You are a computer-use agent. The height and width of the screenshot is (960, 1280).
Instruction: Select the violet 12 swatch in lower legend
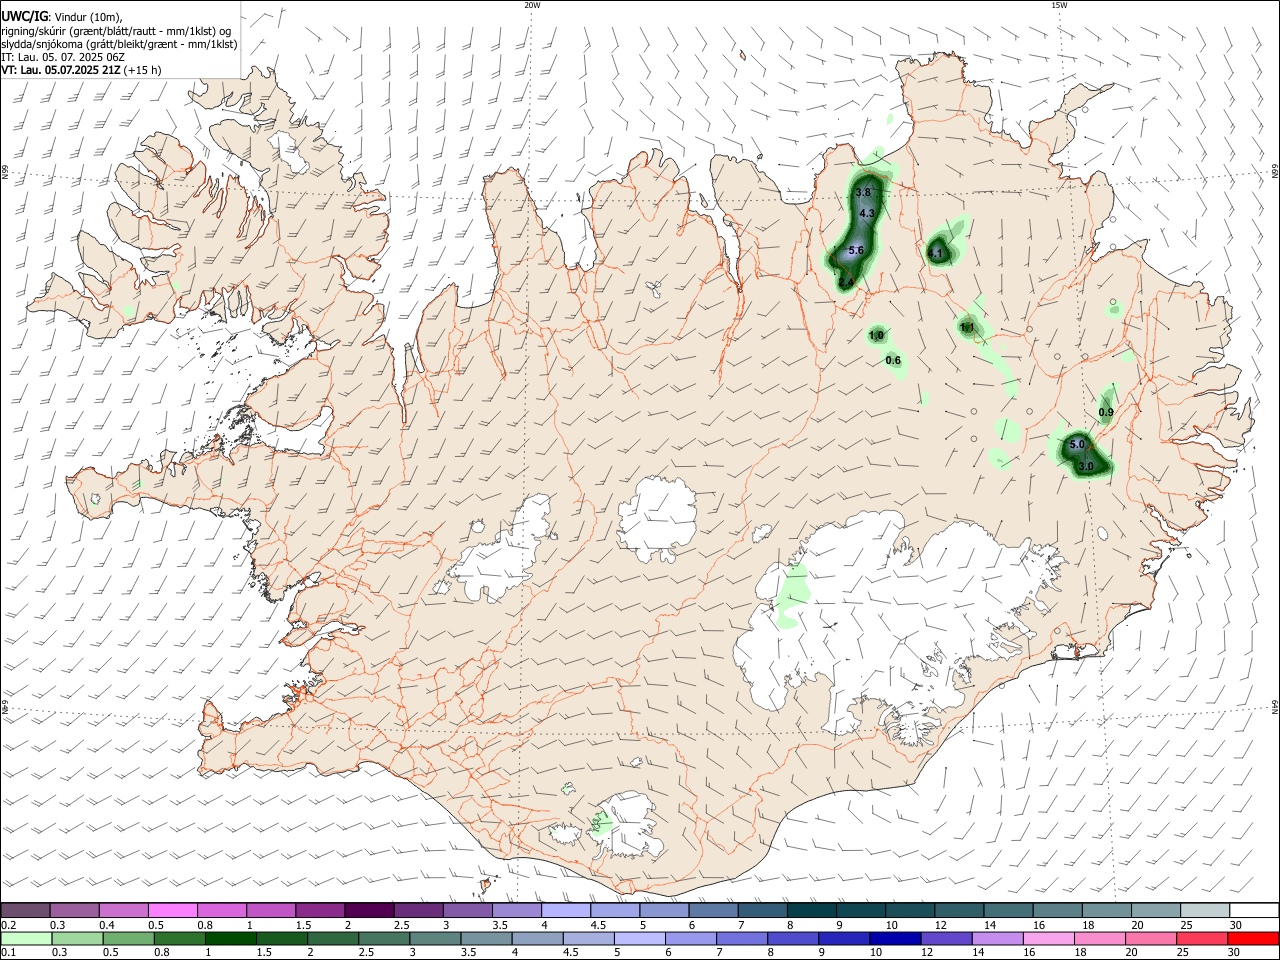(947, 938)
